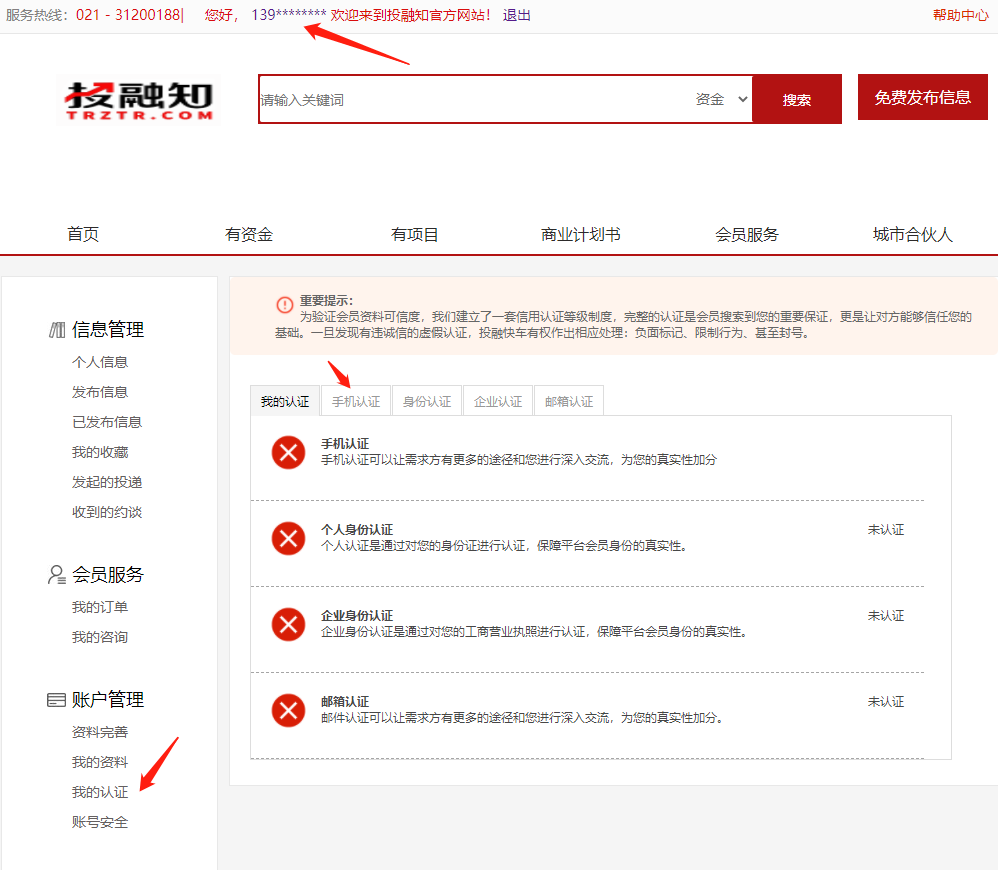Click the keyword search input field
The image size is (998, 870).
470,99
